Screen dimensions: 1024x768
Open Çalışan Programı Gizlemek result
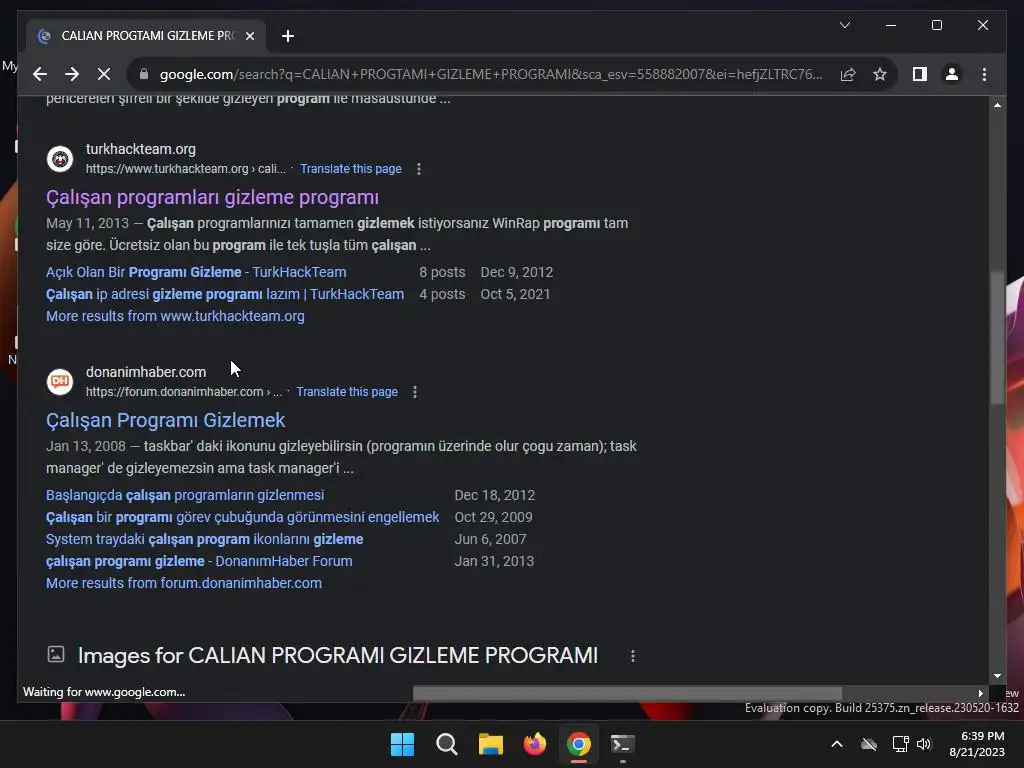click(165, 420)
